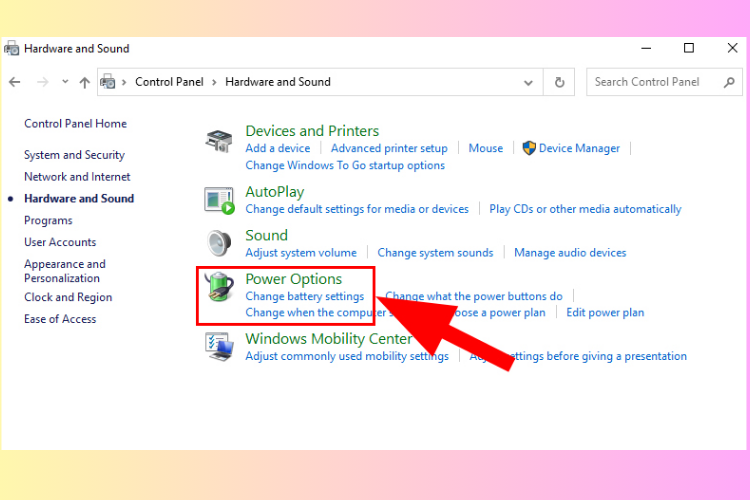The height and width of the screenshot is (500, 750).
Task: Open Control Panel Home
Action: 76,123
